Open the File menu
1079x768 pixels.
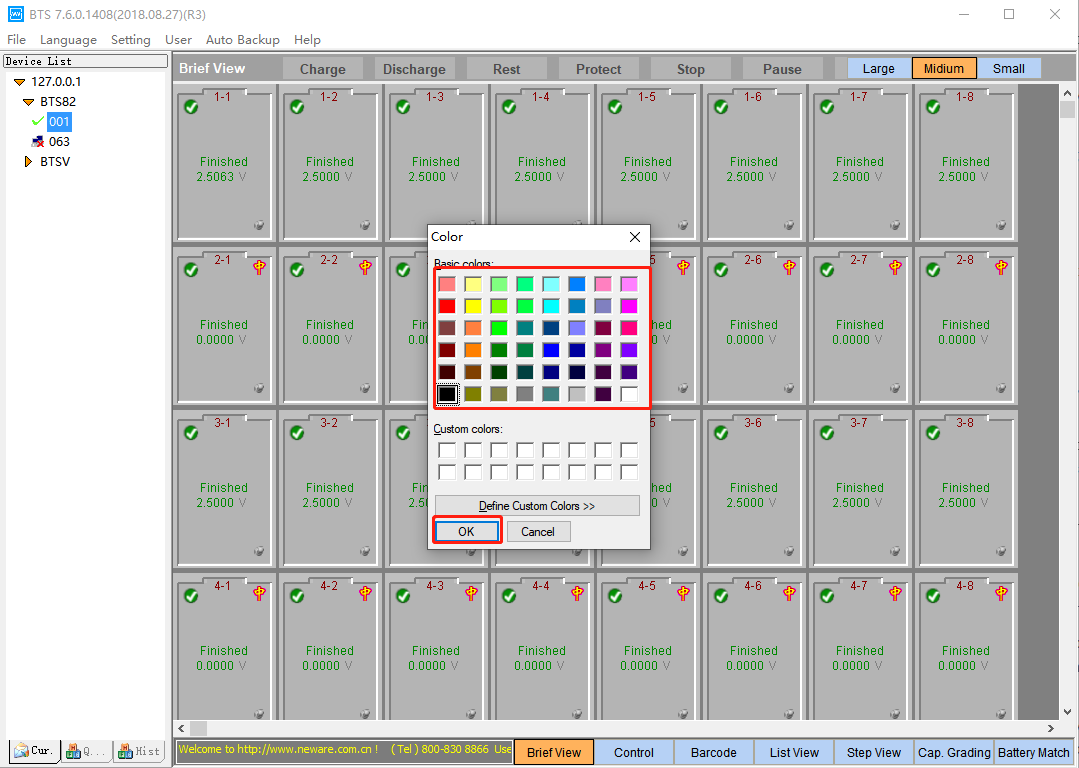click(x=17, y=40)
